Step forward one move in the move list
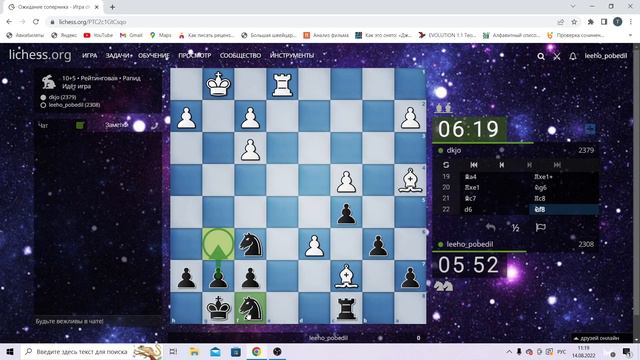The image size is (640, 360). 529,165
